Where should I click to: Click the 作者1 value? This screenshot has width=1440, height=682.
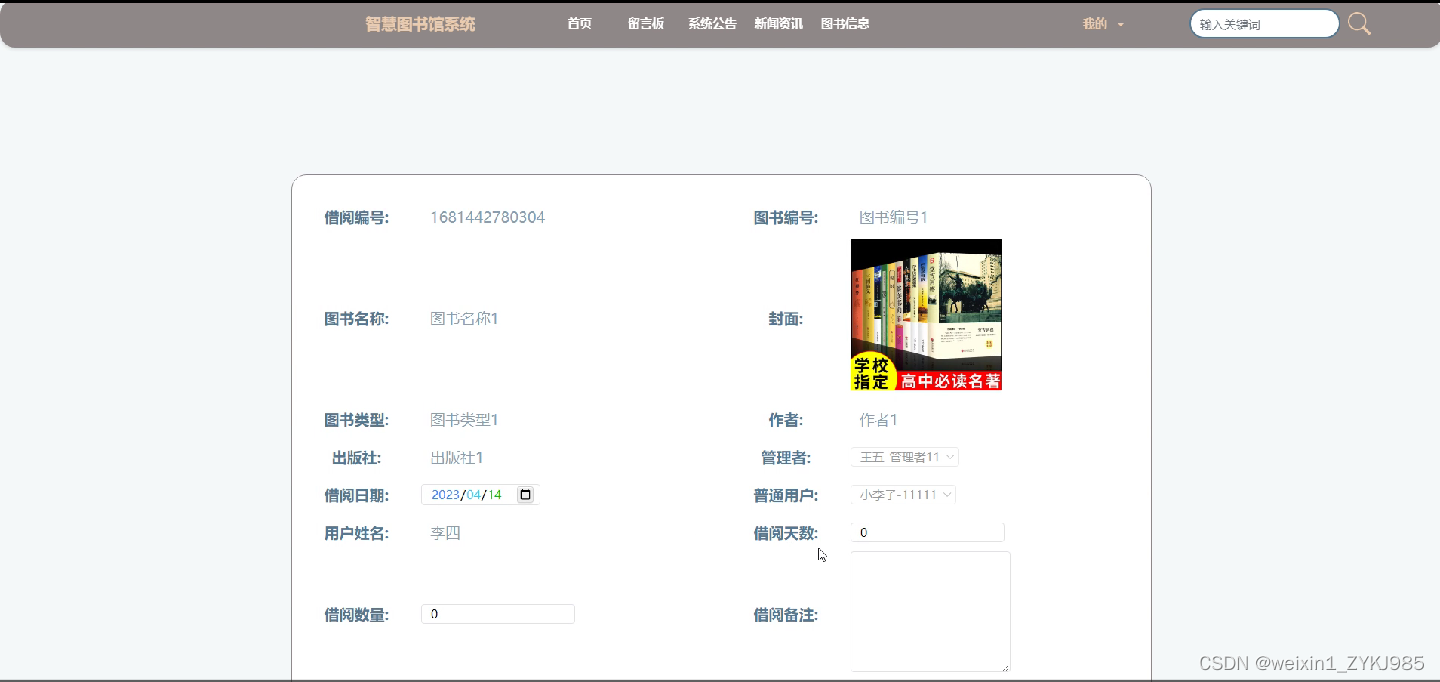878,420
